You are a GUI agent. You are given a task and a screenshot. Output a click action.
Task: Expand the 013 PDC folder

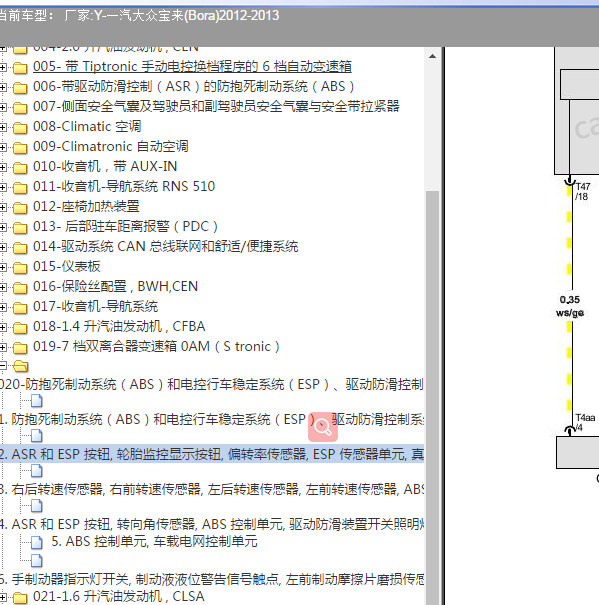(x=3, y=228)
